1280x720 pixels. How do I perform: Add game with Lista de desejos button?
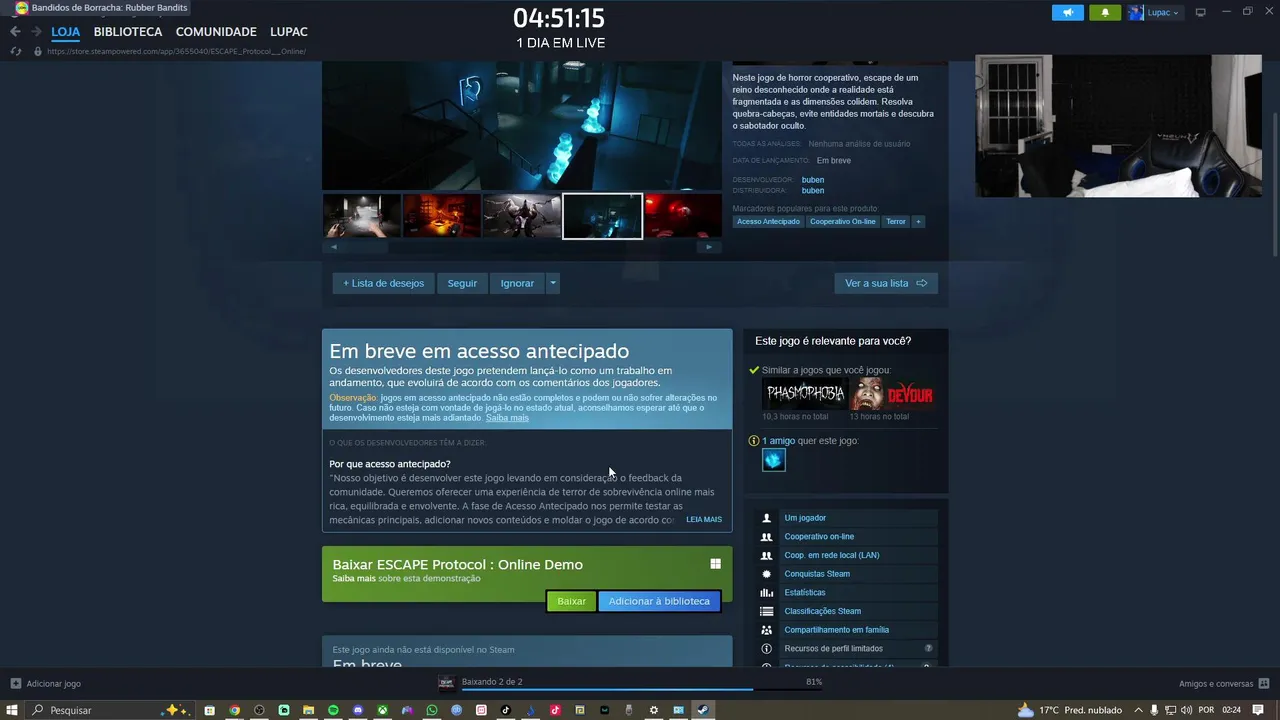(x=384, y=283)
